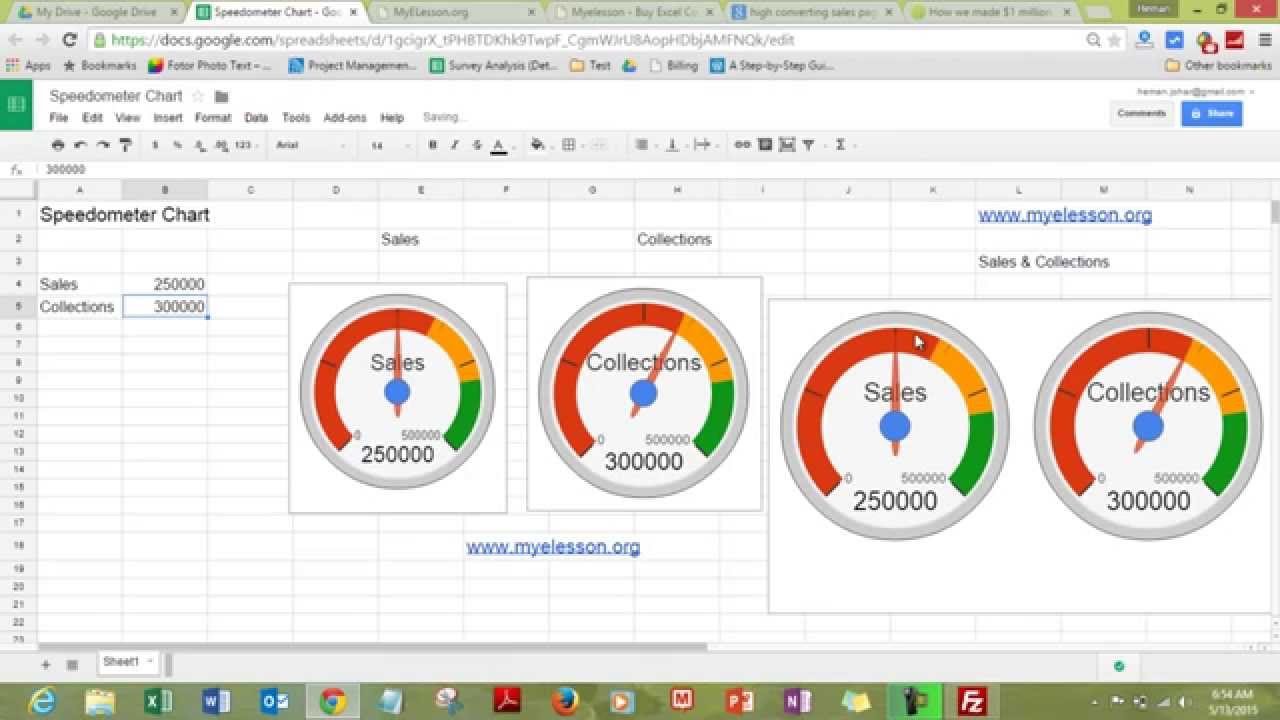Open the Apps shortcut in bookmarks bar
1280x720 pixels.
point(28,65)
